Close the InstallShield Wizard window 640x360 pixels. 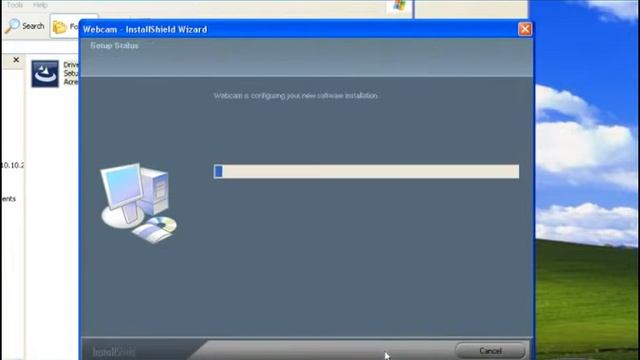click(525, 29)
